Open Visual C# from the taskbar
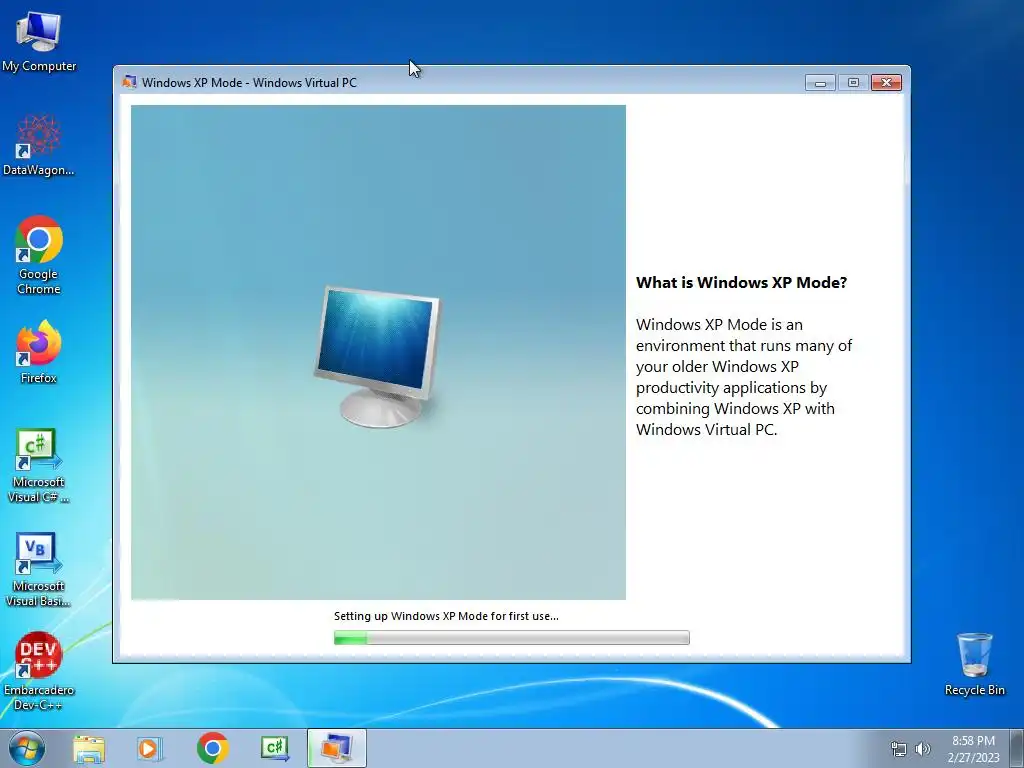 click(x=274, y=748)
